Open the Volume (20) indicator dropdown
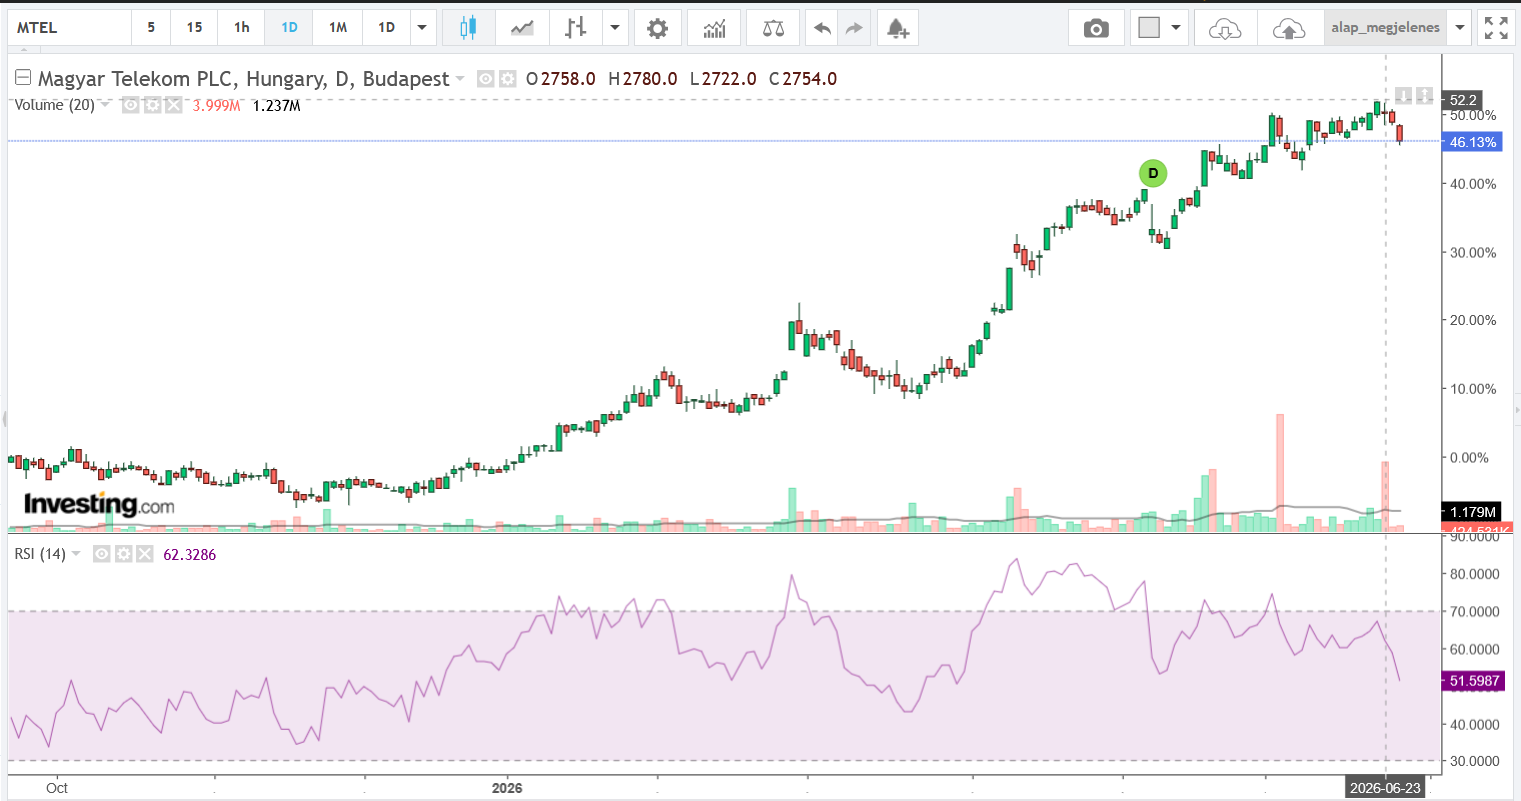Image resolution: width=1521 pixels, height=801 pixels. coord(105,105)
